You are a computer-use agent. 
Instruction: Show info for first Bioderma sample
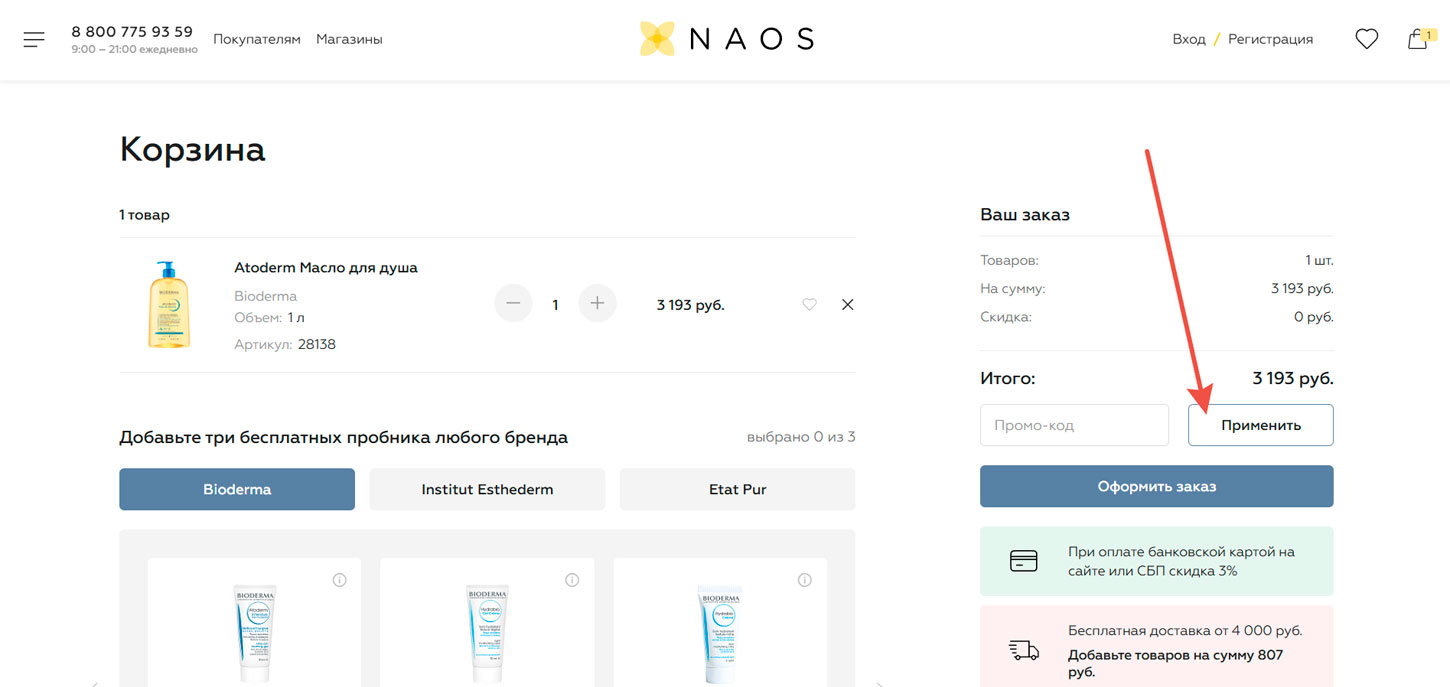pyautogui.click(x=339, y=580)
